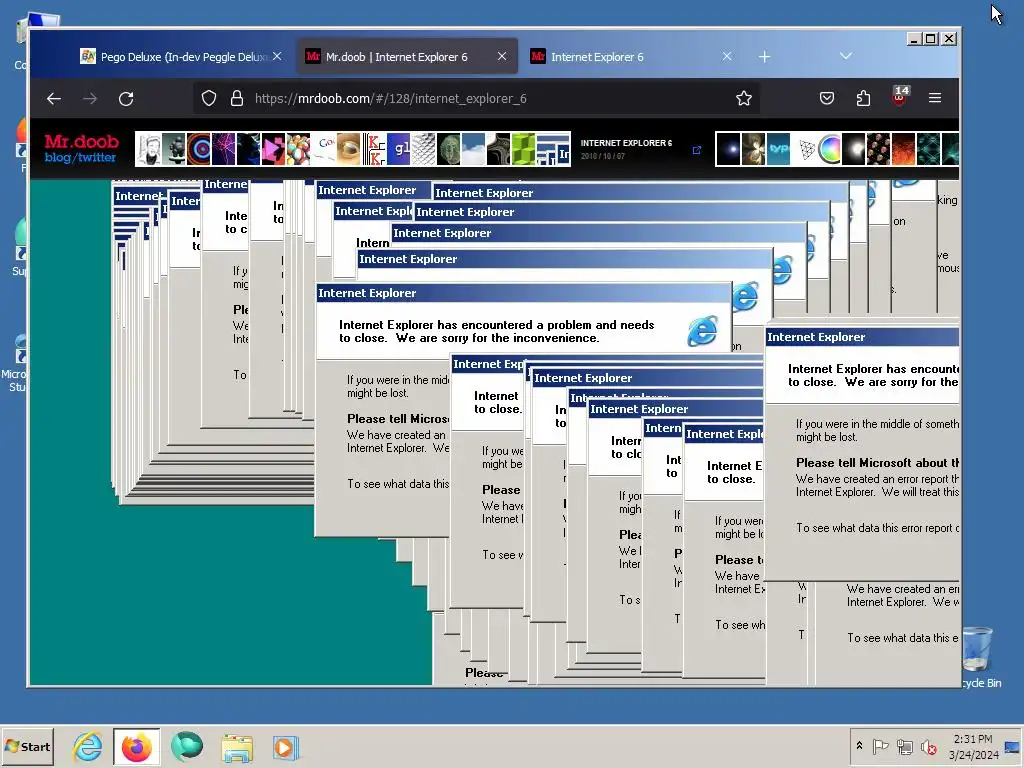Select the Mr.doob | Internet Explorer 6 tab
Screen dimensions: 1024x768
pyautogui.click(x=408, y=57)
